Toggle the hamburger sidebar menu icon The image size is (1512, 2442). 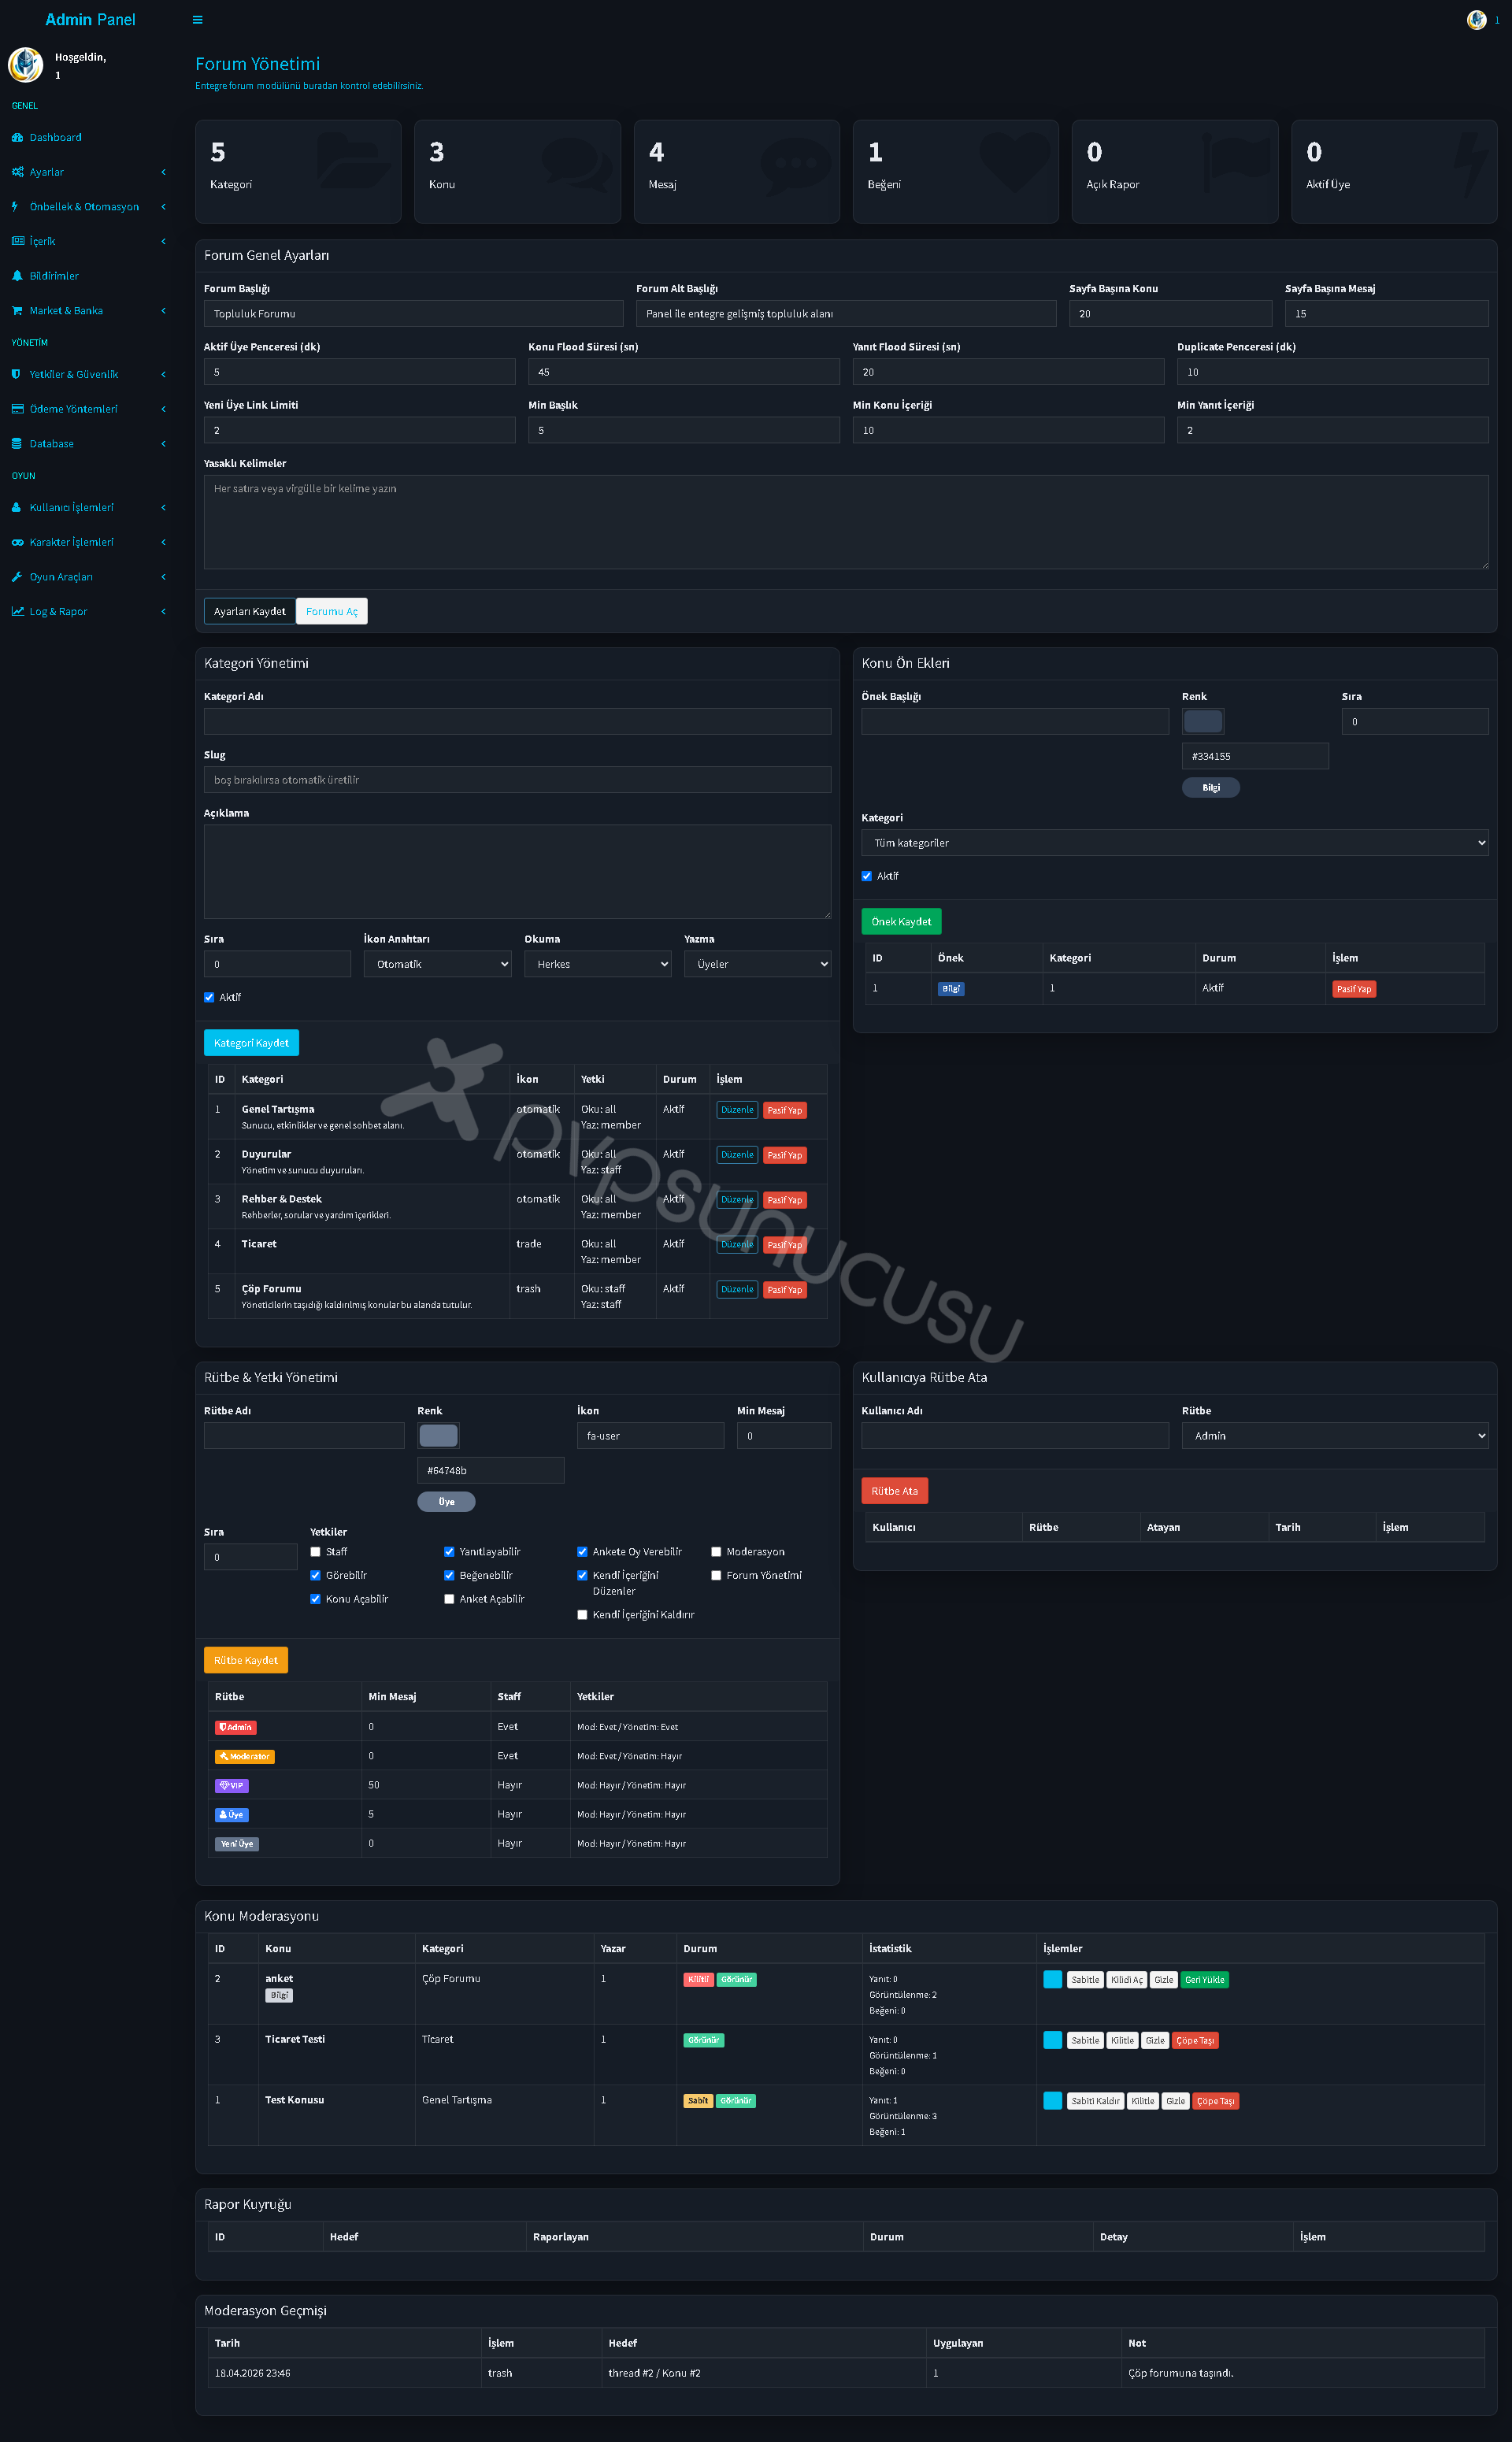coord(197,20)
